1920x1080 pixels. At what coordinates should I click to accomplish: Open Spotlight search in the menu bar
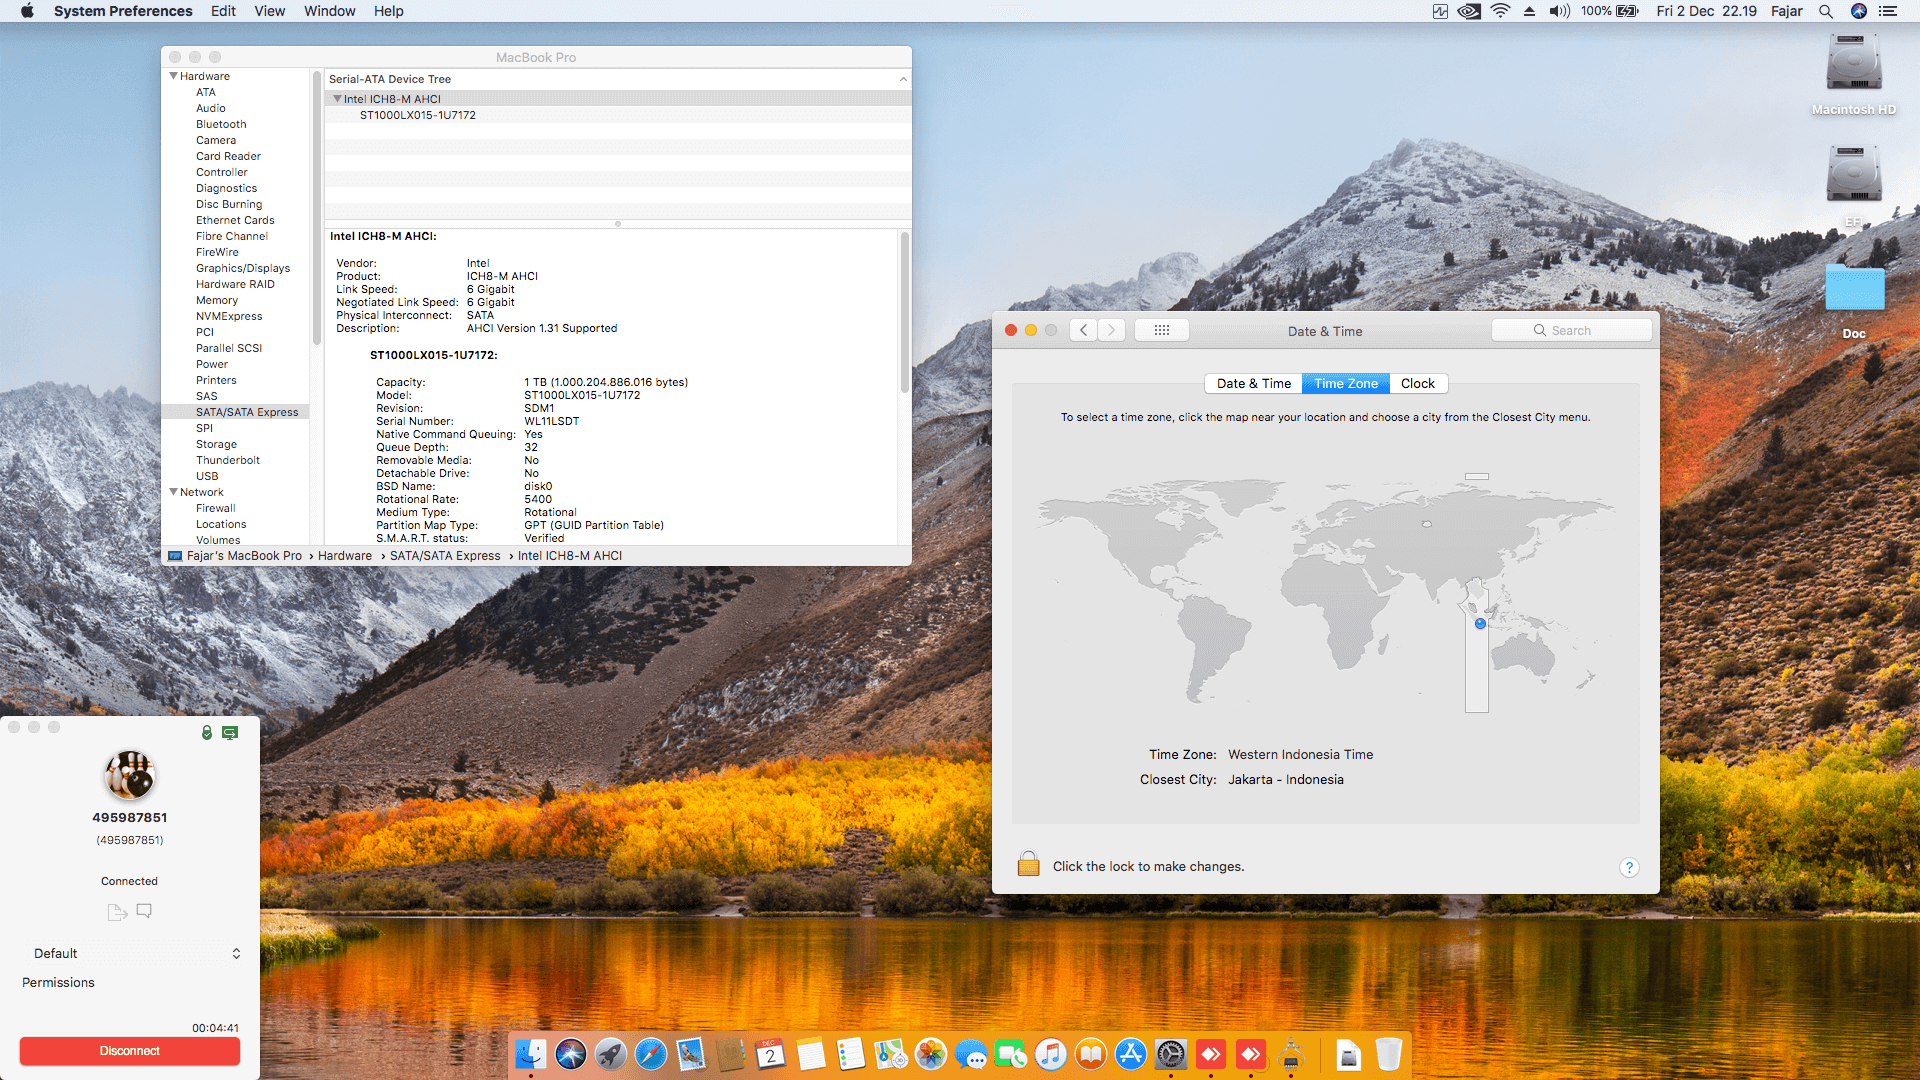click(x=1826, y=11)
